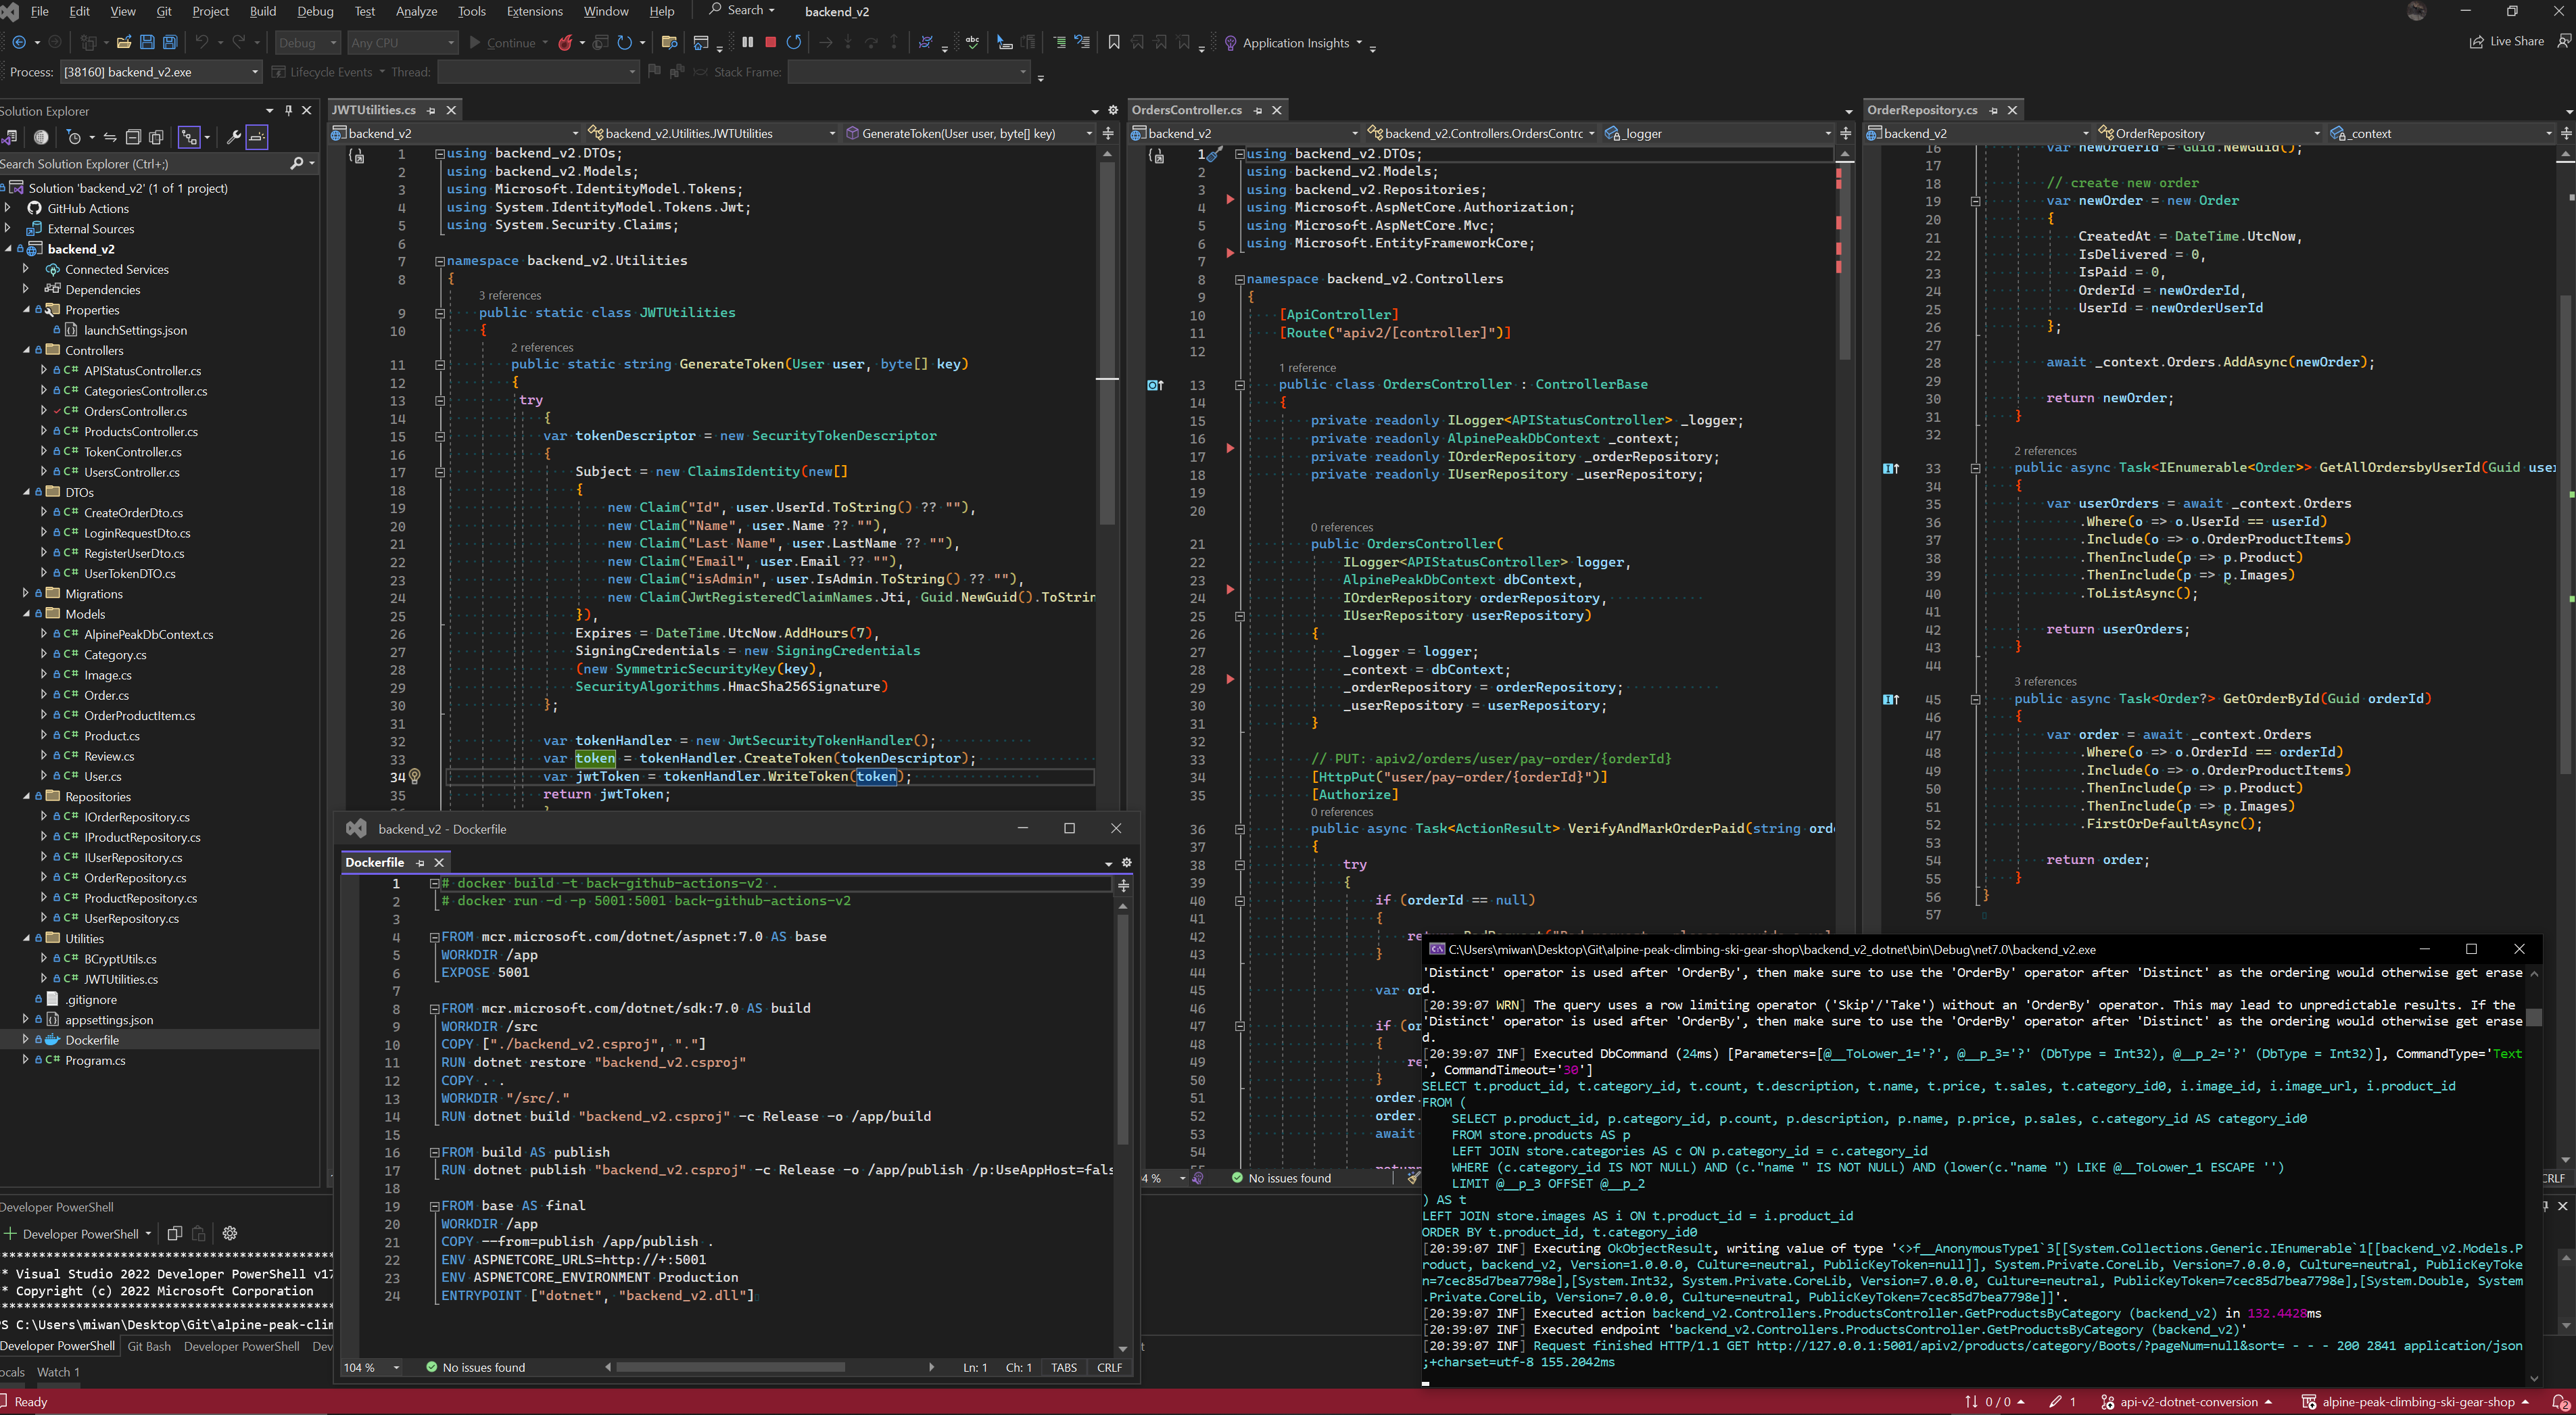Screen dimensions: 2576x1415
Task: Click the Properties wrench icon
Action: [233, 137]
